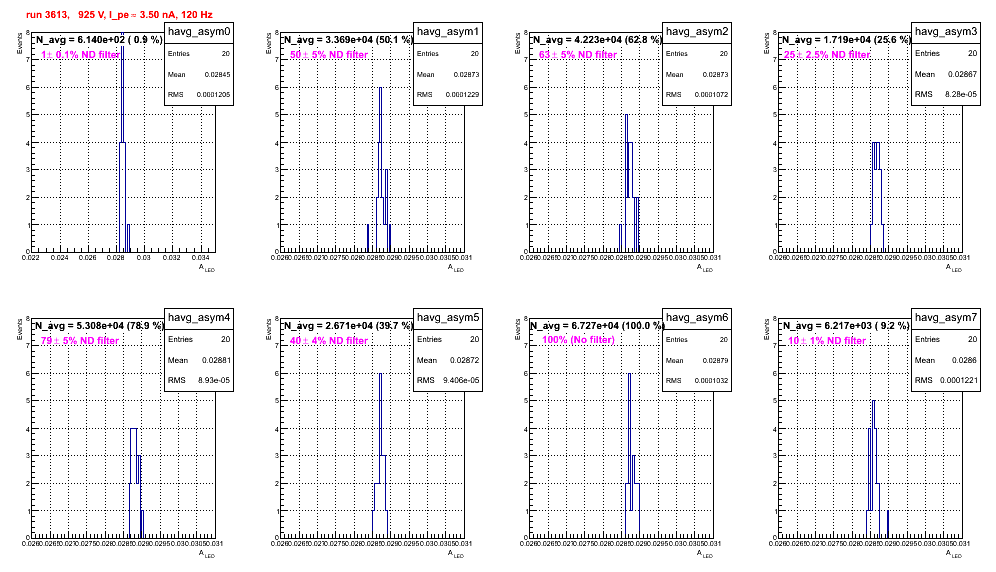Click RMS value 9.406e-05 in havg_asym5 box
996x572 pixels.
point(461,380)
